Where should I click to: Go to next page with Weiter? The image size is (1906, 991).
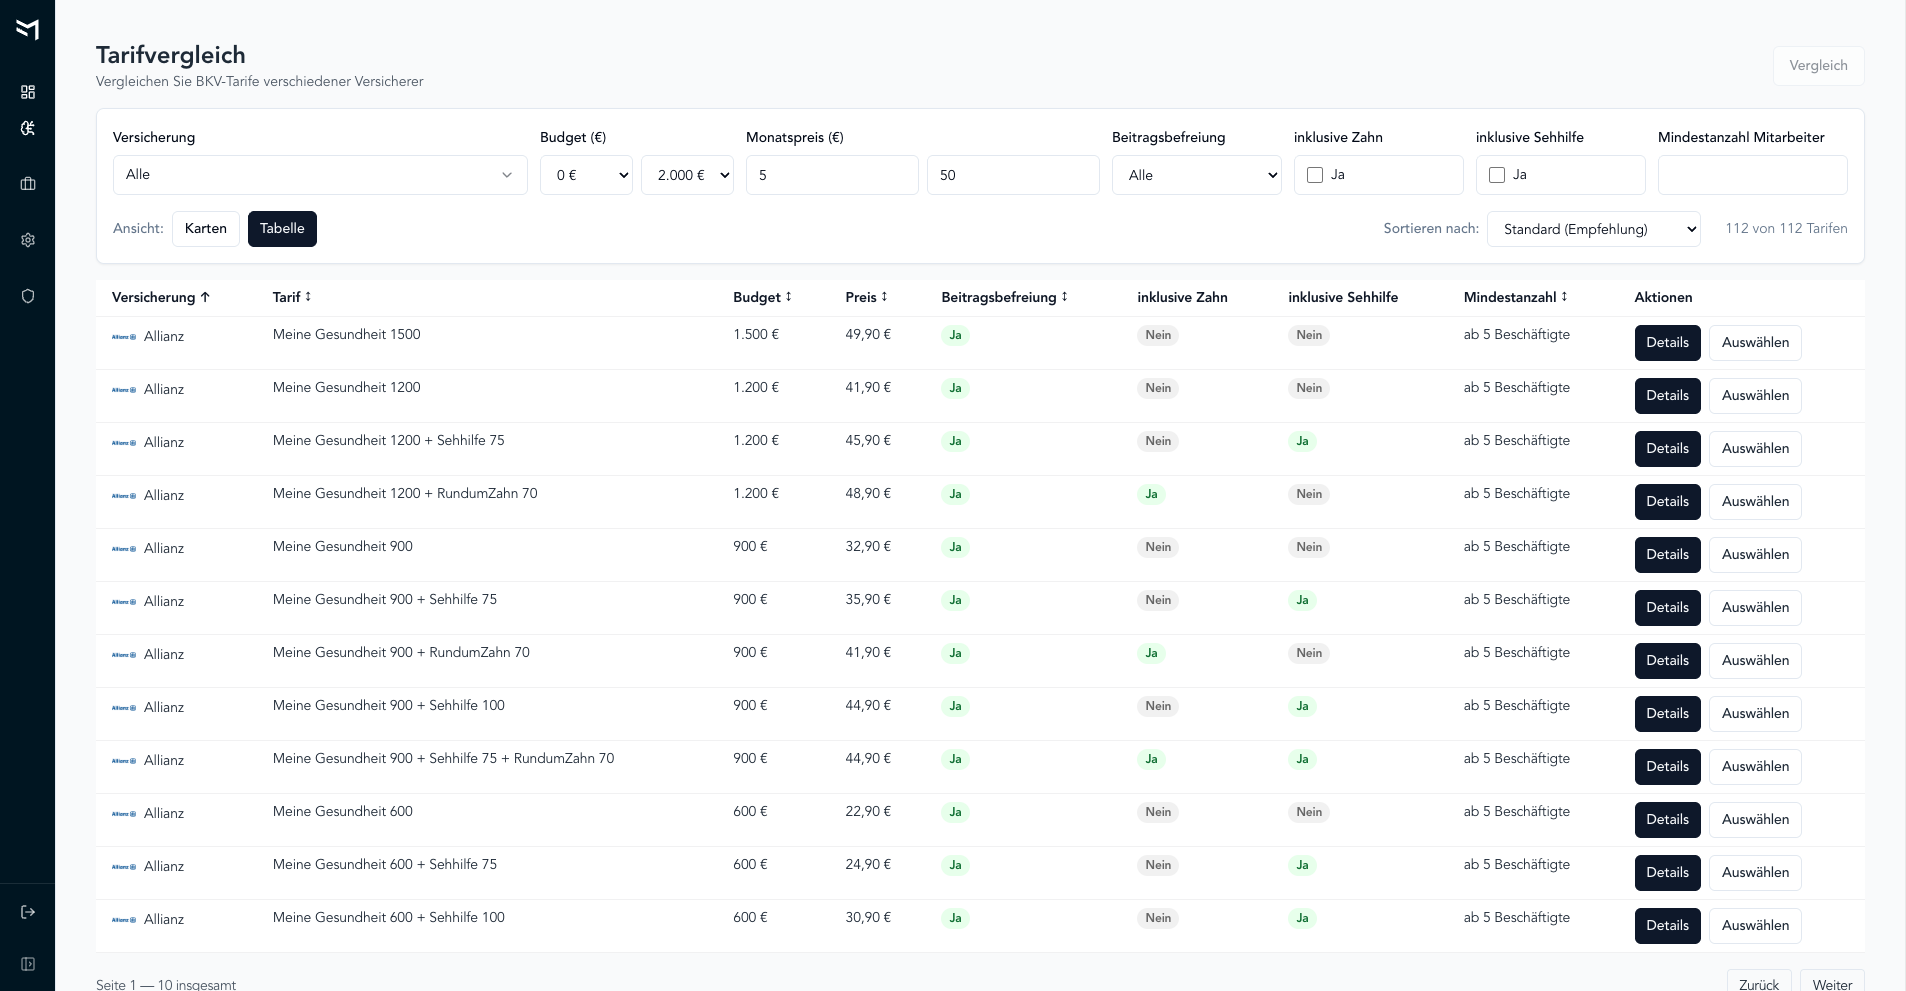coord(1832,982)
